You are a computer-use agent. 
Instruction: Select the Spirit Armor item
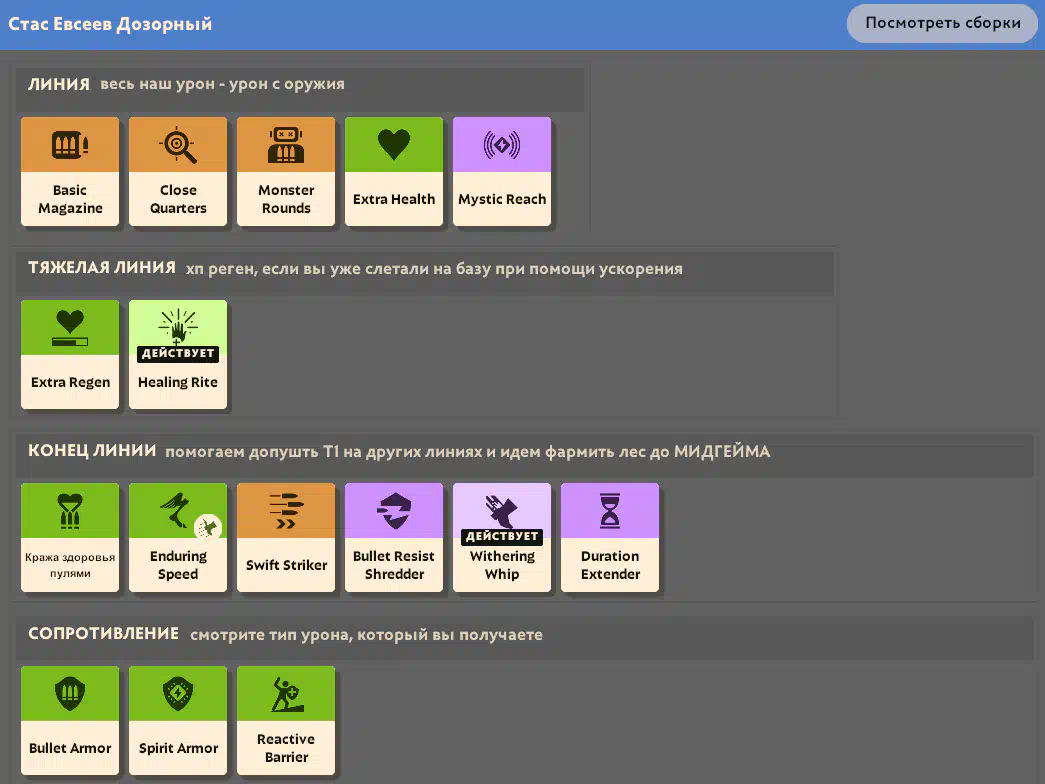coord(178,720)
